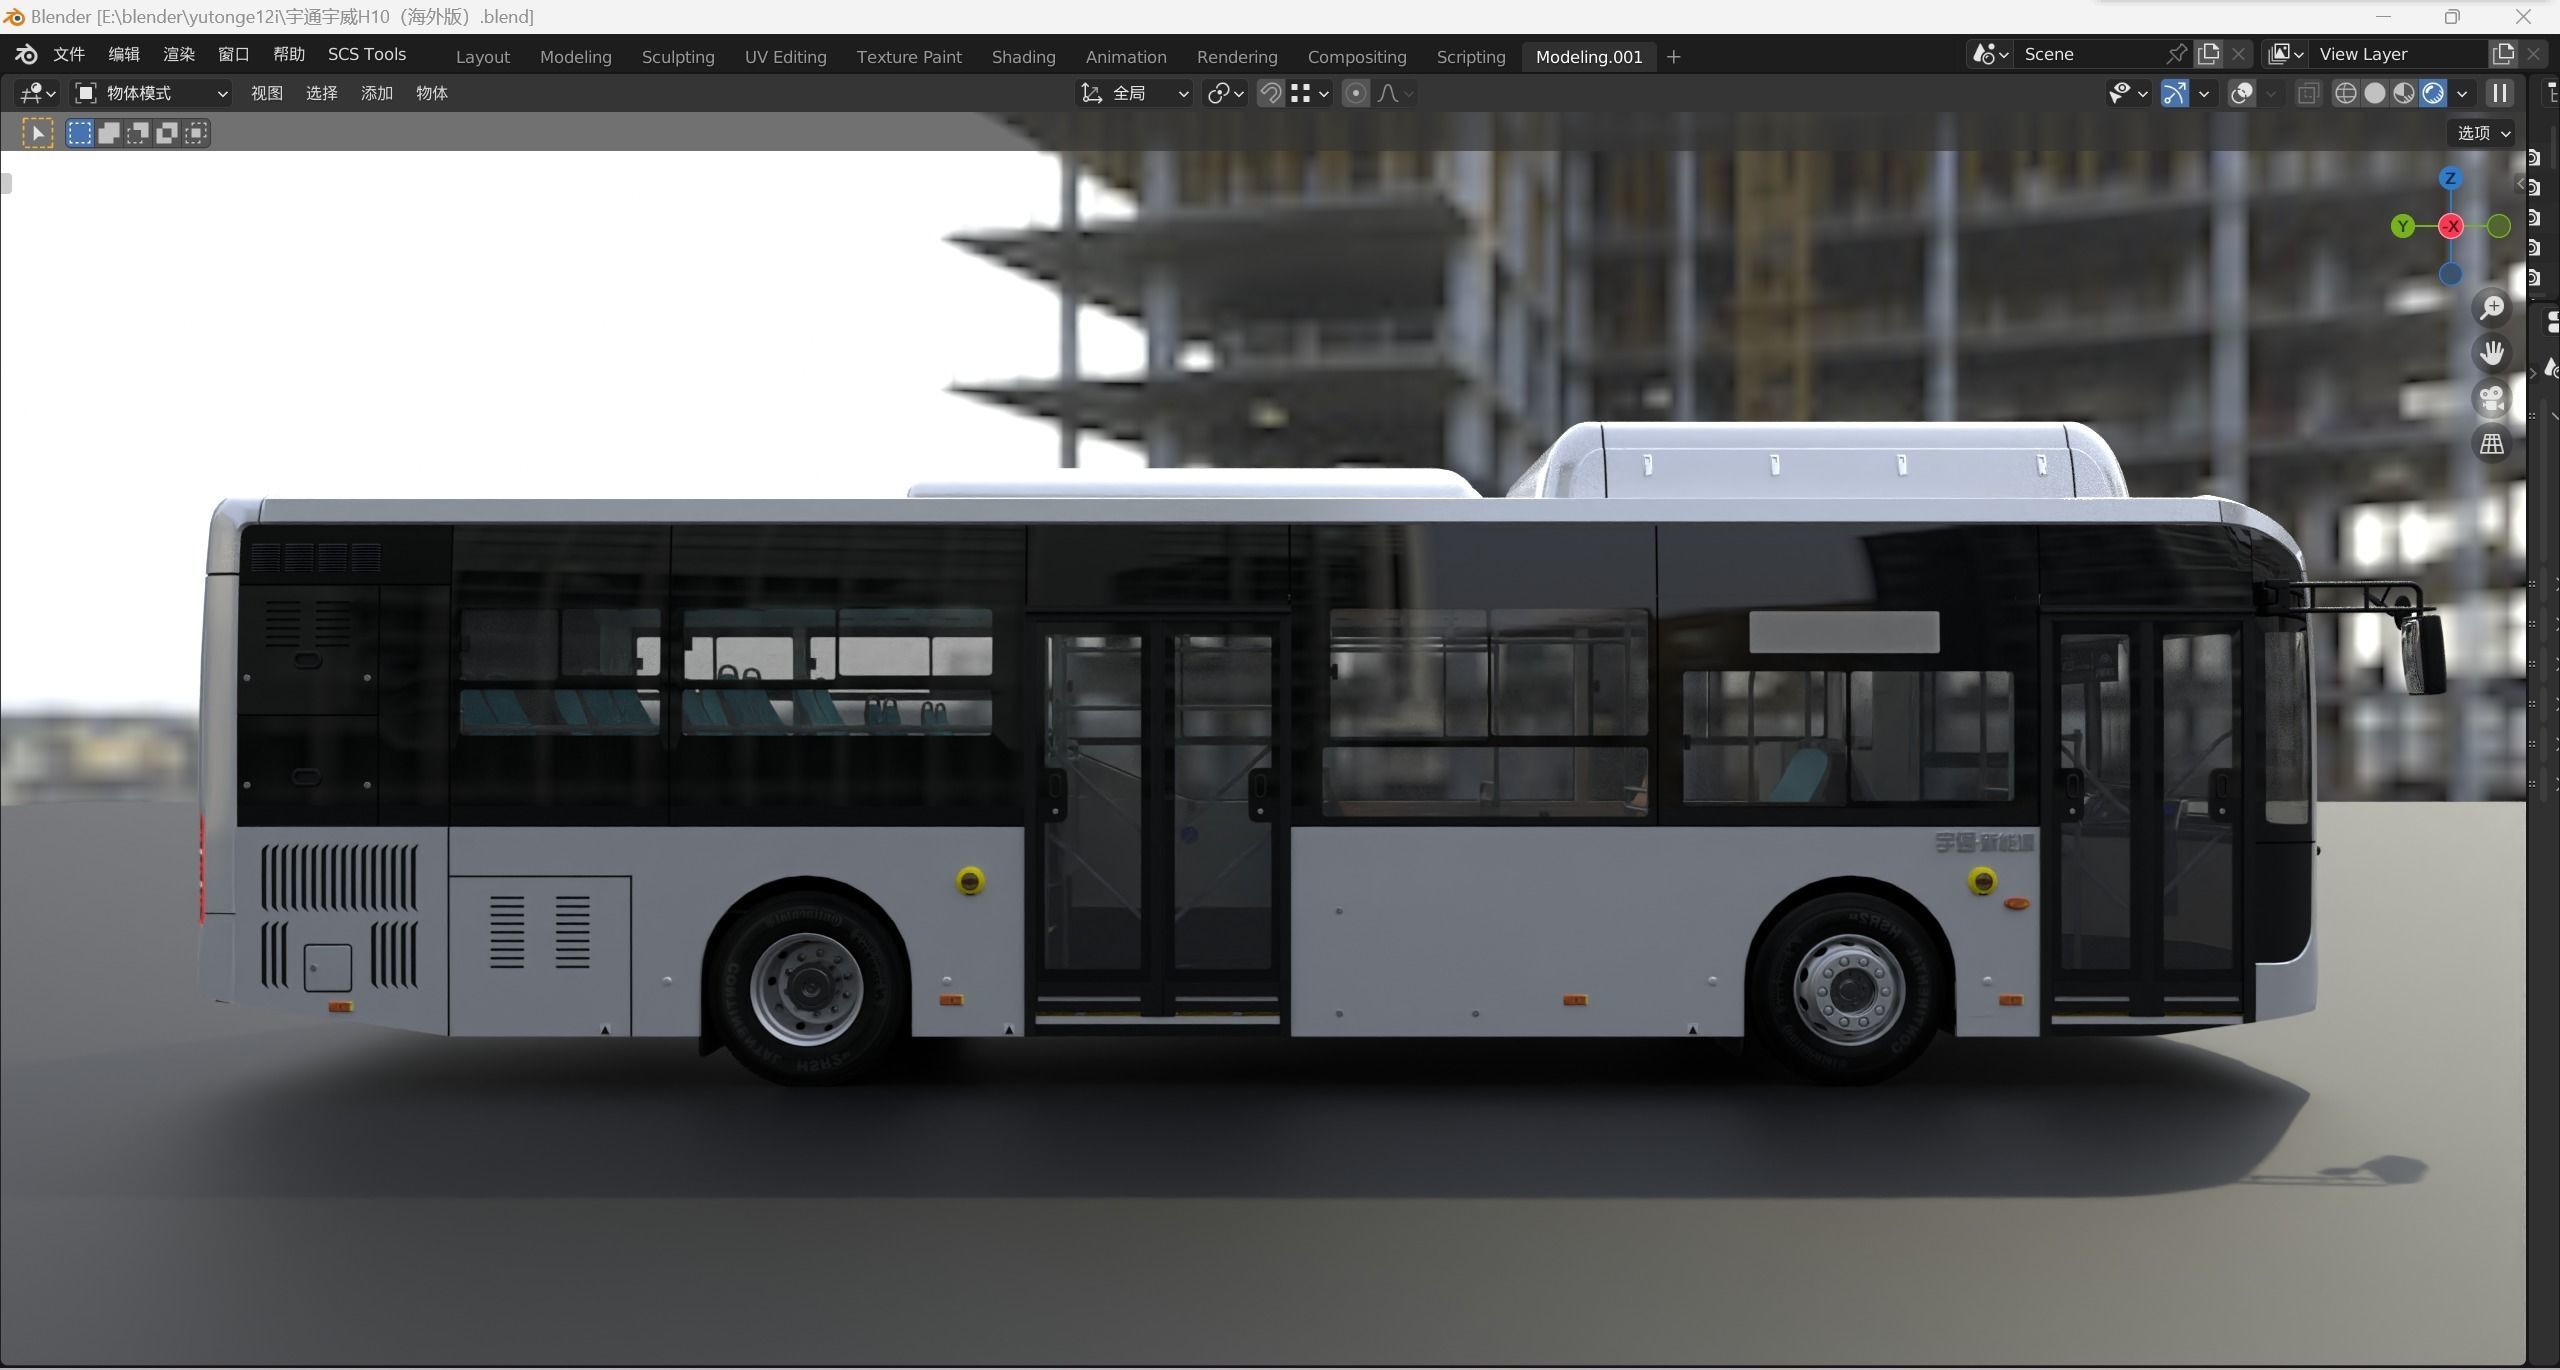
Task: Expand the 选项 options dropdown
Action: [x=2484, y=133]
